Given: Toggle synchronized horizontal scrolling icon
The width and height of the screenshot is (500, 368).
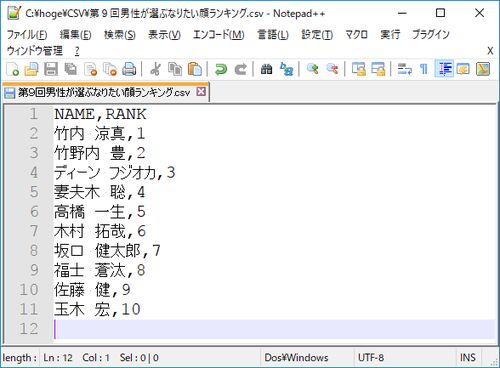Looking at the screenshot, I should (378, 69).
